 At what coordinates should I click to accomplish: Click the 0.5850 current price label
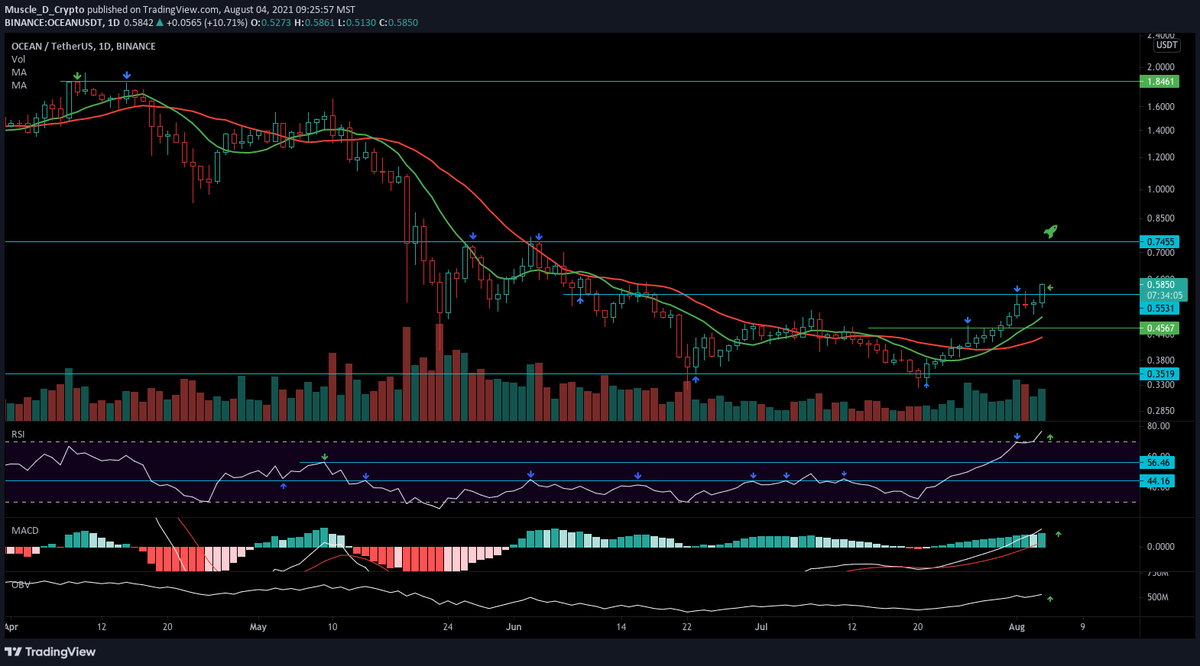point(1162,284)
